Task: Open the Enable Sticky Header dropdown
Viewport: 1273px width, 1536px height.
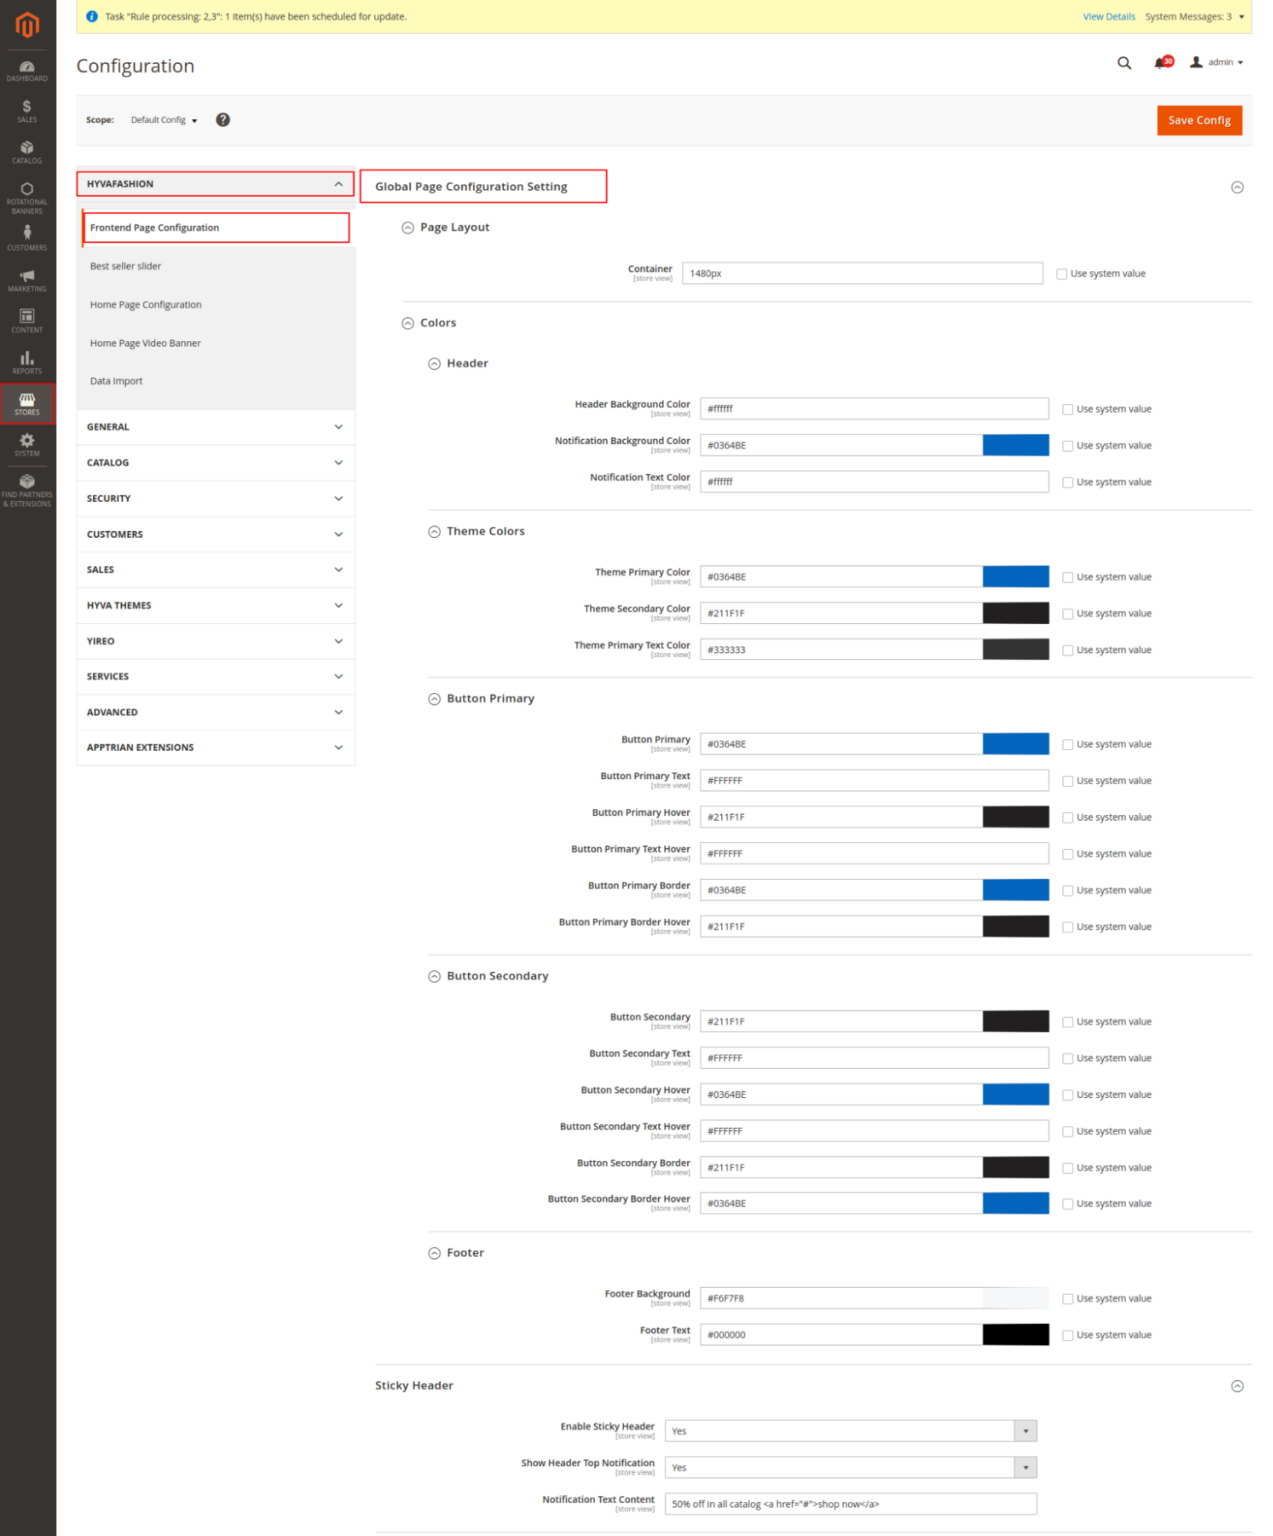Action: [x=850, y=1432]
